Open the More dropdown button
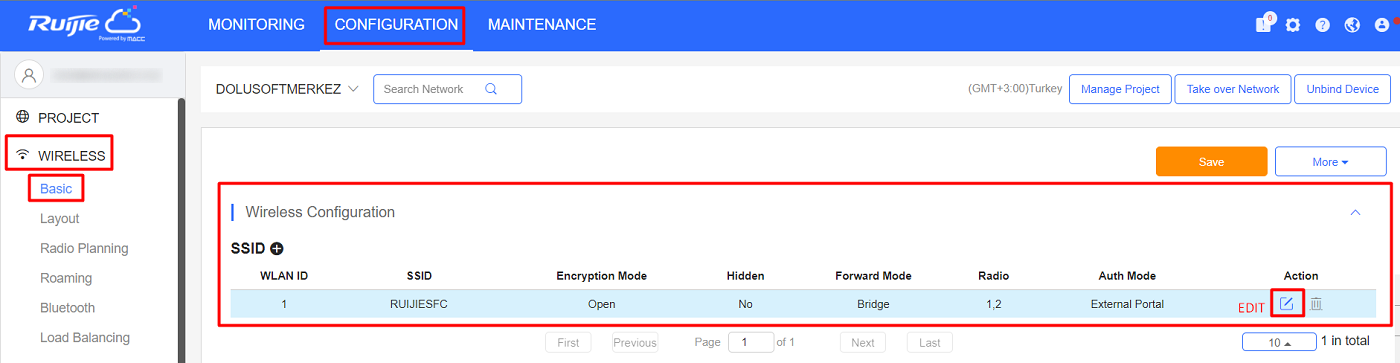 coord(1330,161)
